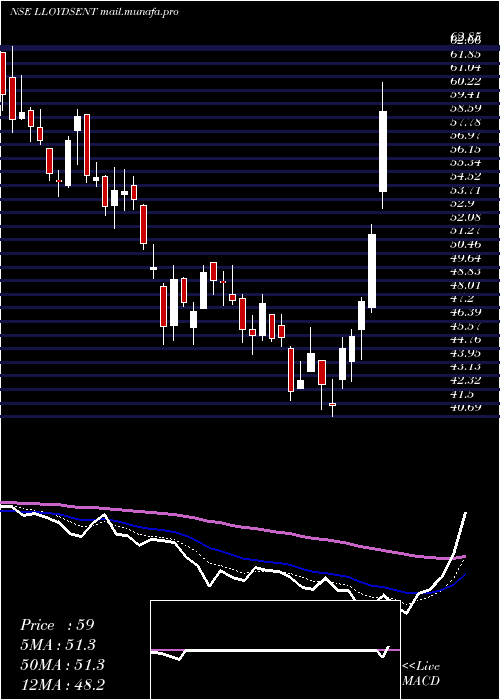500x700 pixels.
Task: Select the 61.85 price axis label
Action: 466,54
